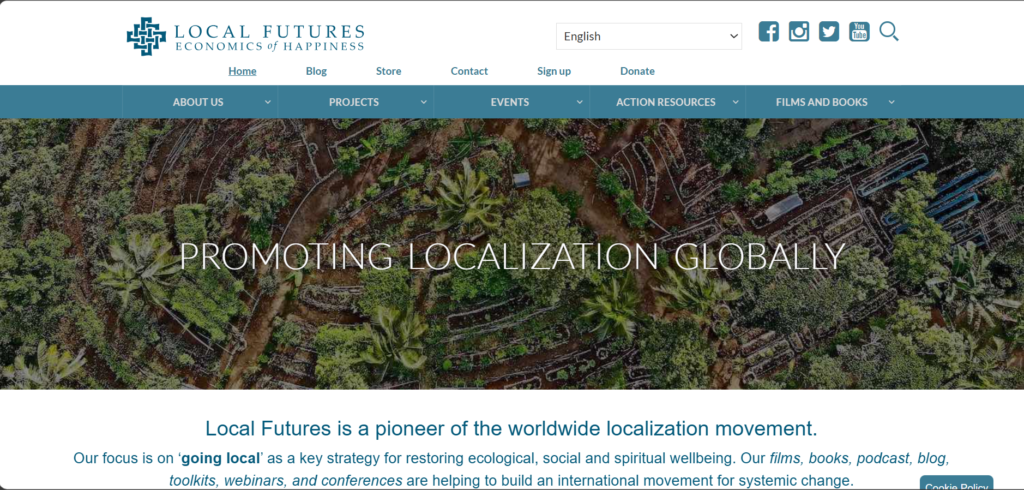Open the Instagram icon in header

[799, 31]
